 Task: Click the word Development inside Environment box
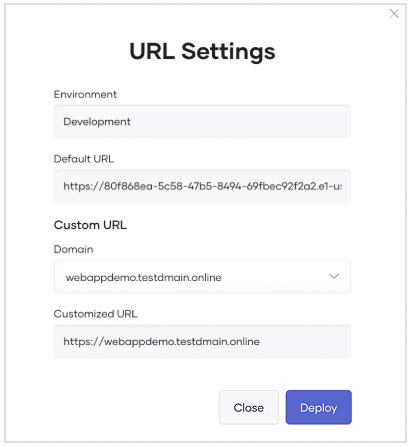[97, 122]
